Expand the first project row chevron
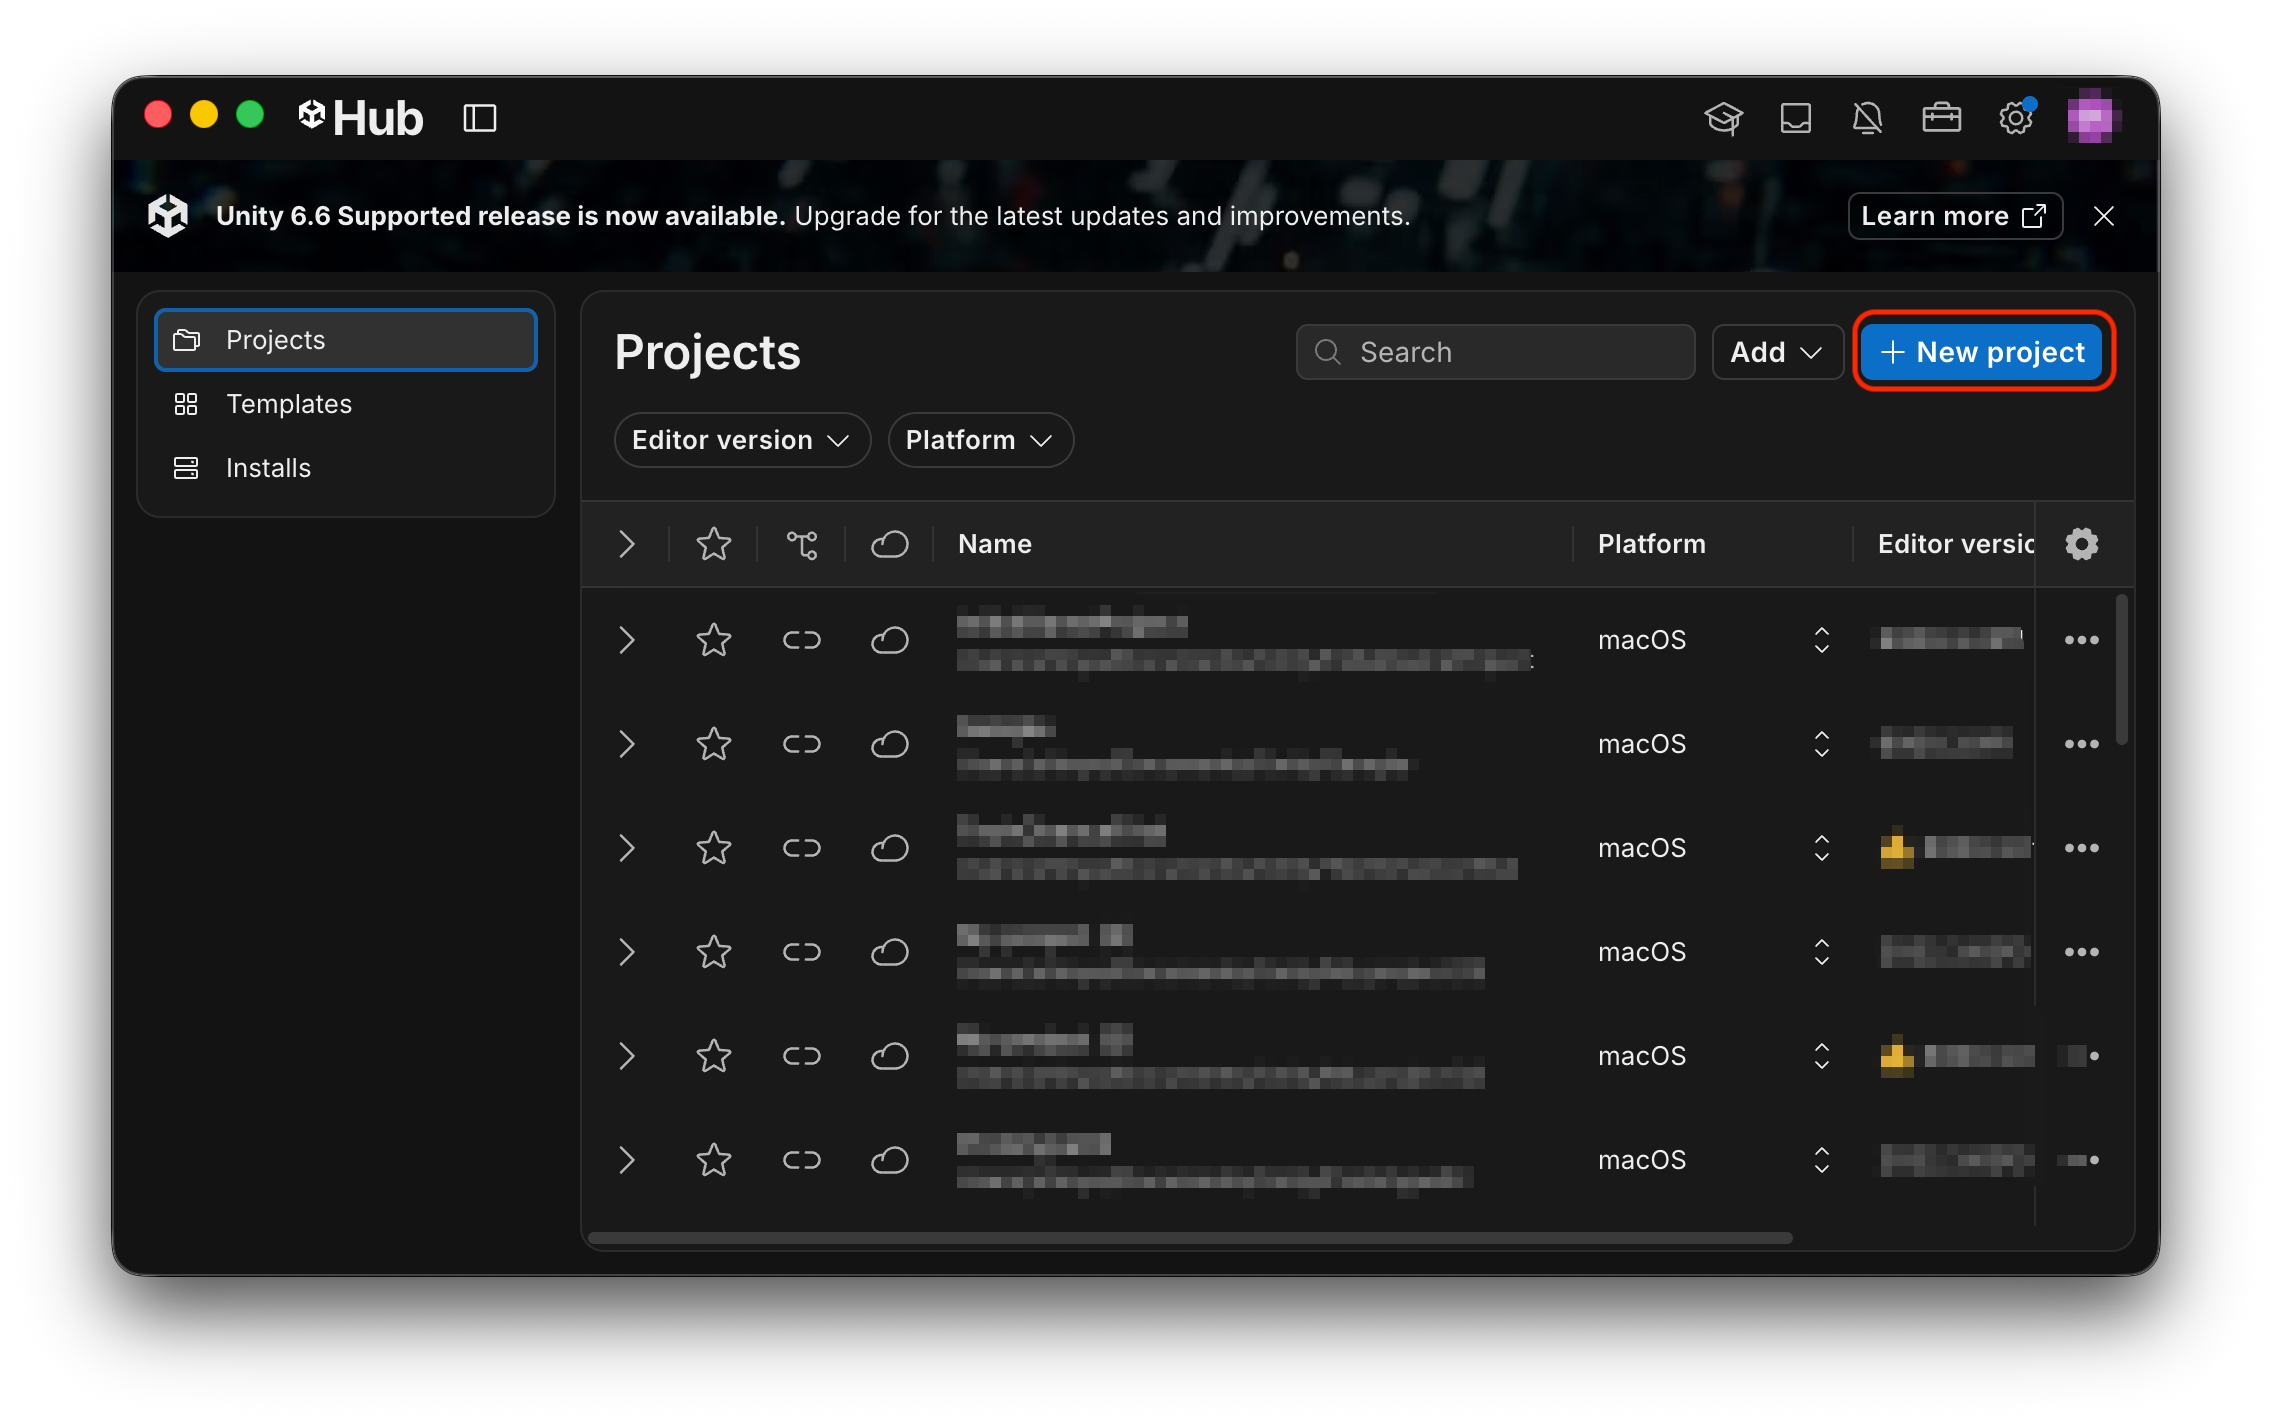The height and width of the screenshot is (1424, 2272). point(626,640)
